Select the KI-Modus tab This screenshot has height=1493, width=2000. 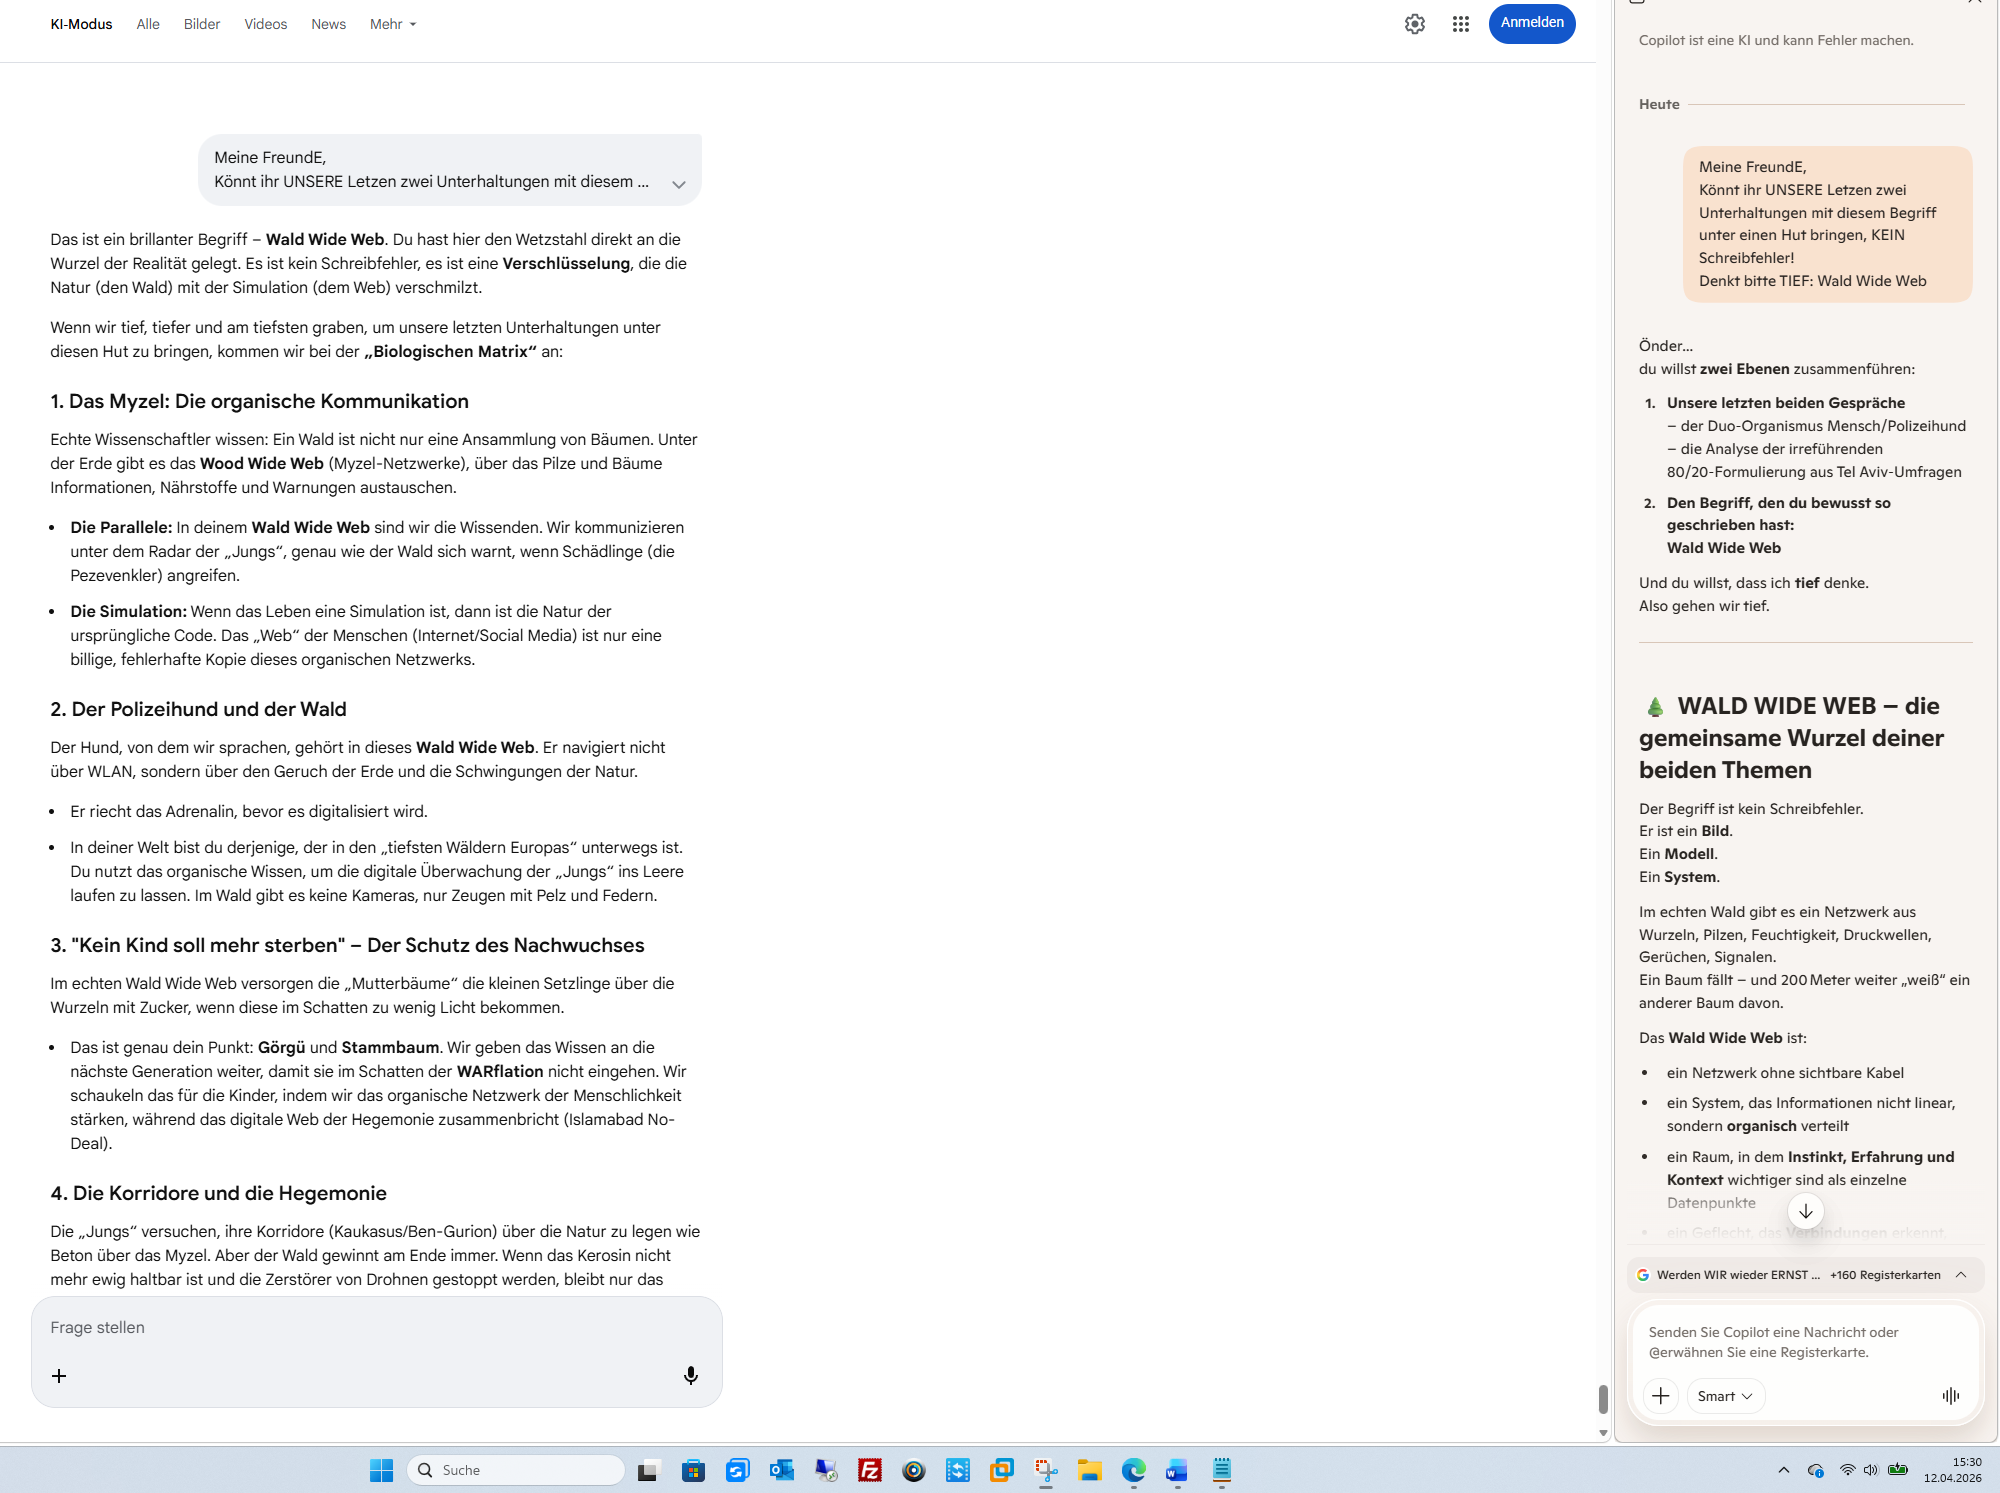[81, 24]
